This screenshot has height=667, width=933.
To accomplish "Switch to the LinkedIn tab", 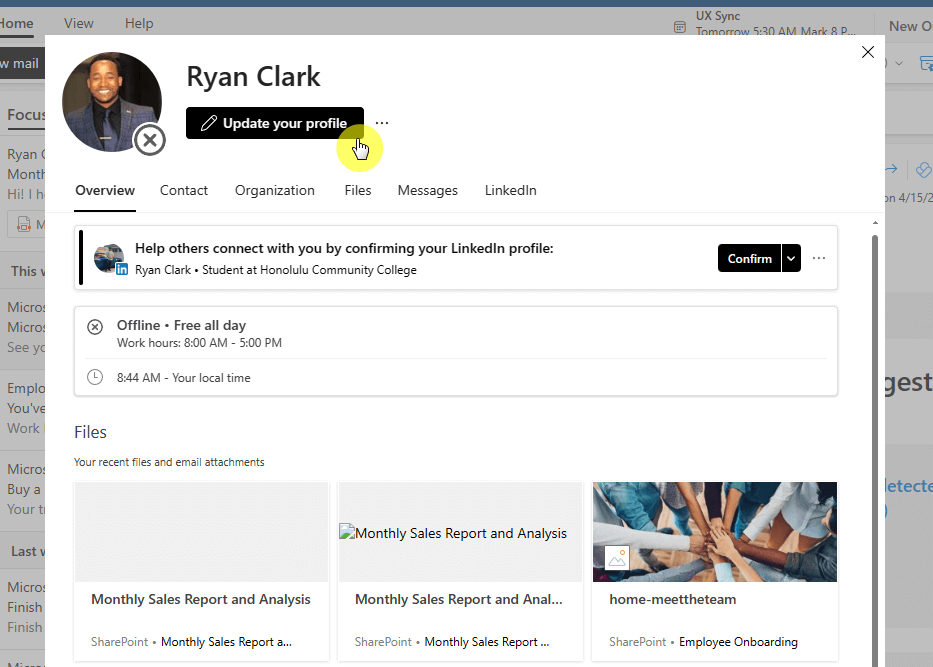I will click(x=511, y=190).
